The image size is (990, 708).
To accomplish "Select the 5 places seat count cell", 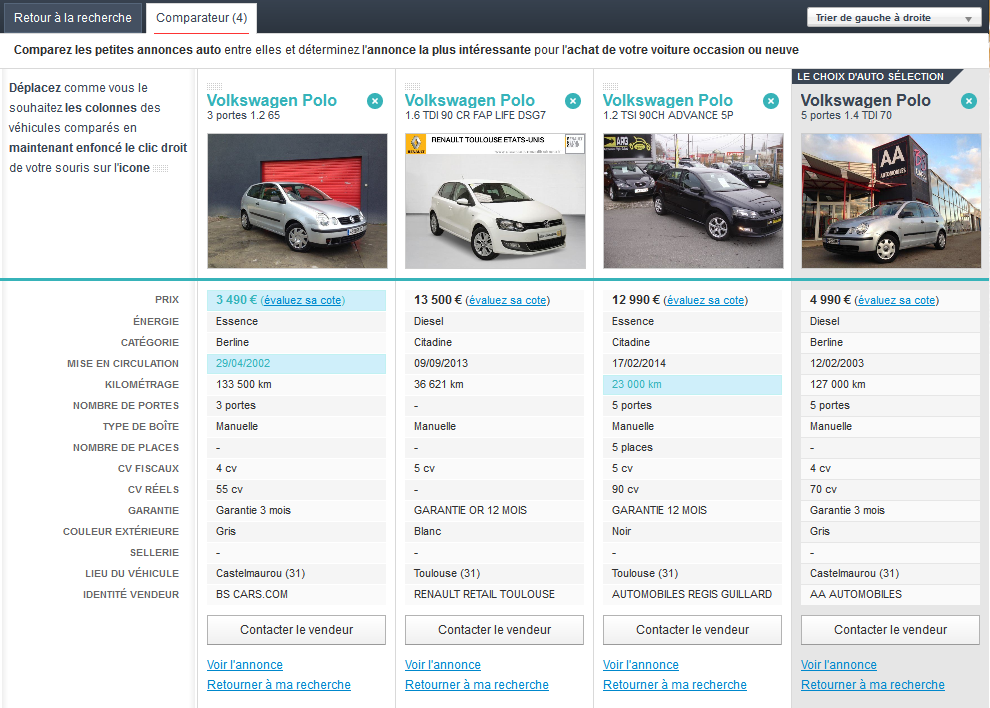I will tap(693, 448).
